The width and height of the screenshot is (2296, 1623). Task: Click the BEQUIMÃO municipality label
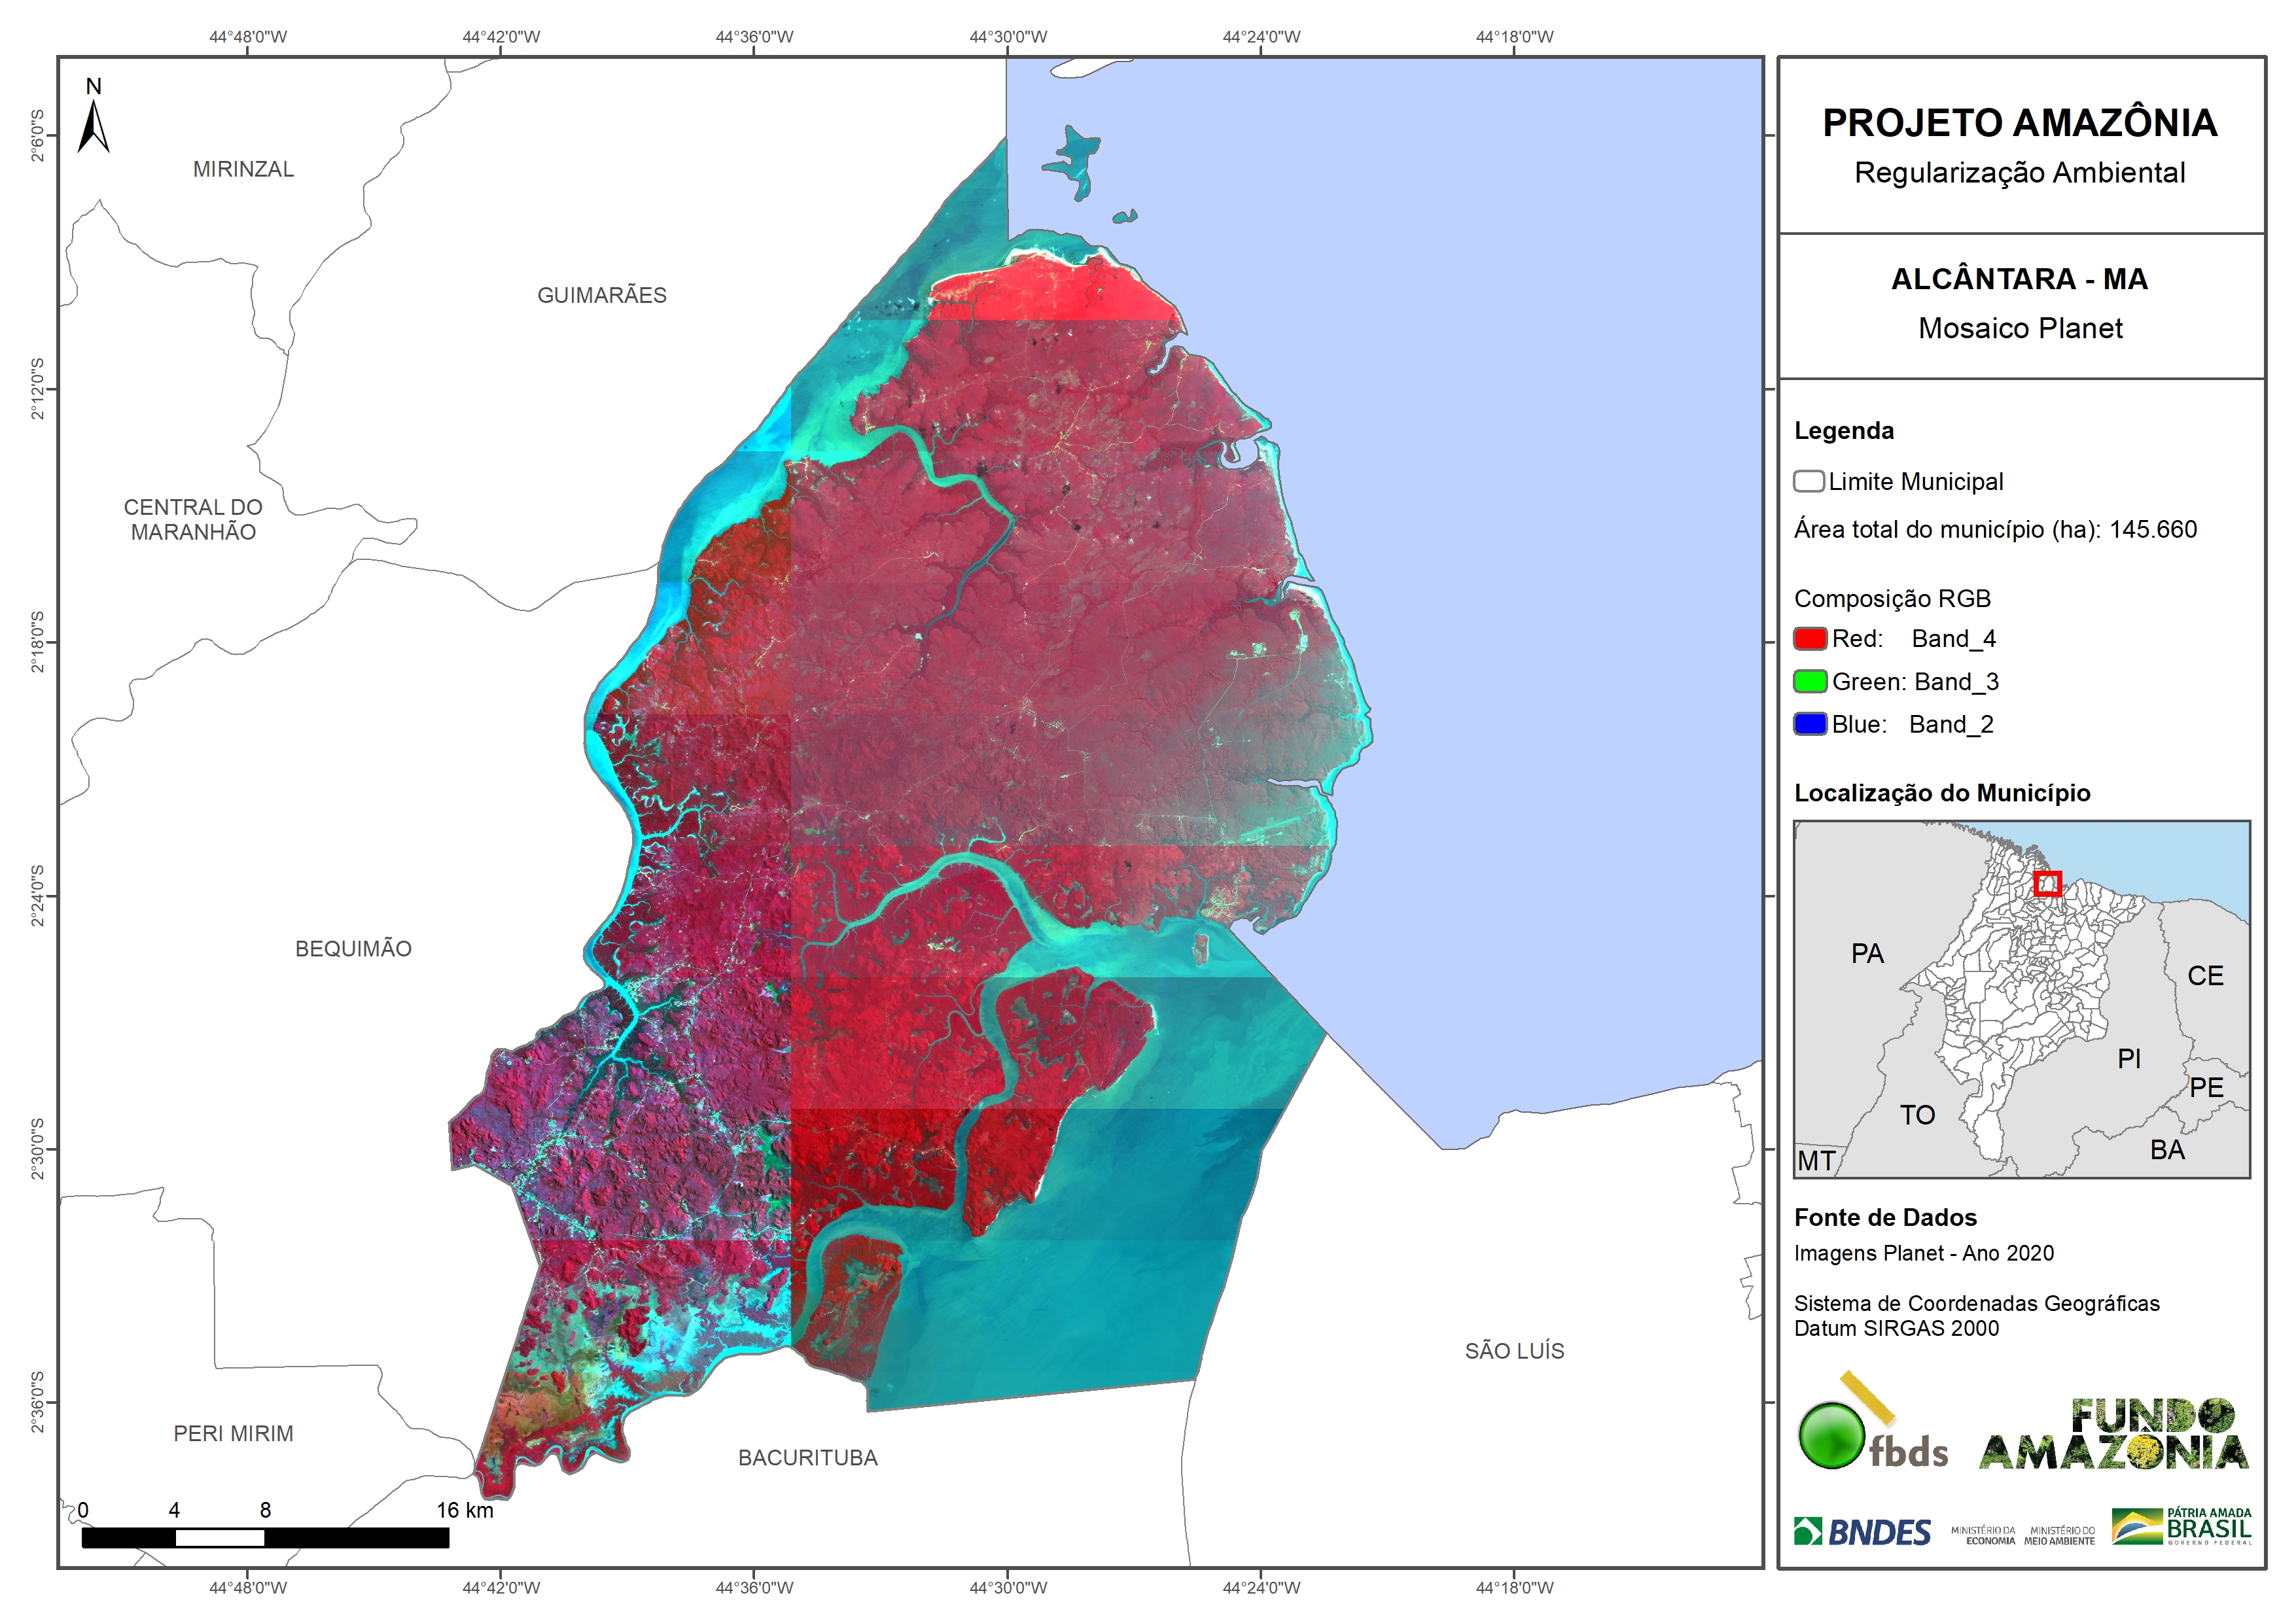tap(353, 948)
